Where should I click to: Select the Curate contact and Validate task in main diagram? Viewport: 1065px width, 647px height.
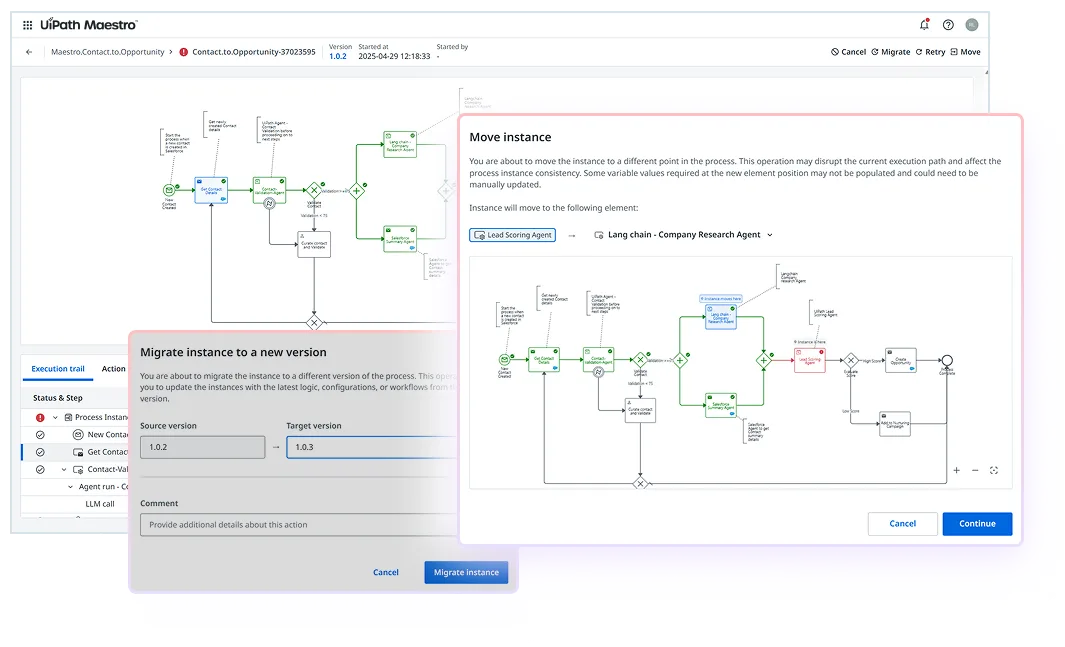click(x=314, y=244)
